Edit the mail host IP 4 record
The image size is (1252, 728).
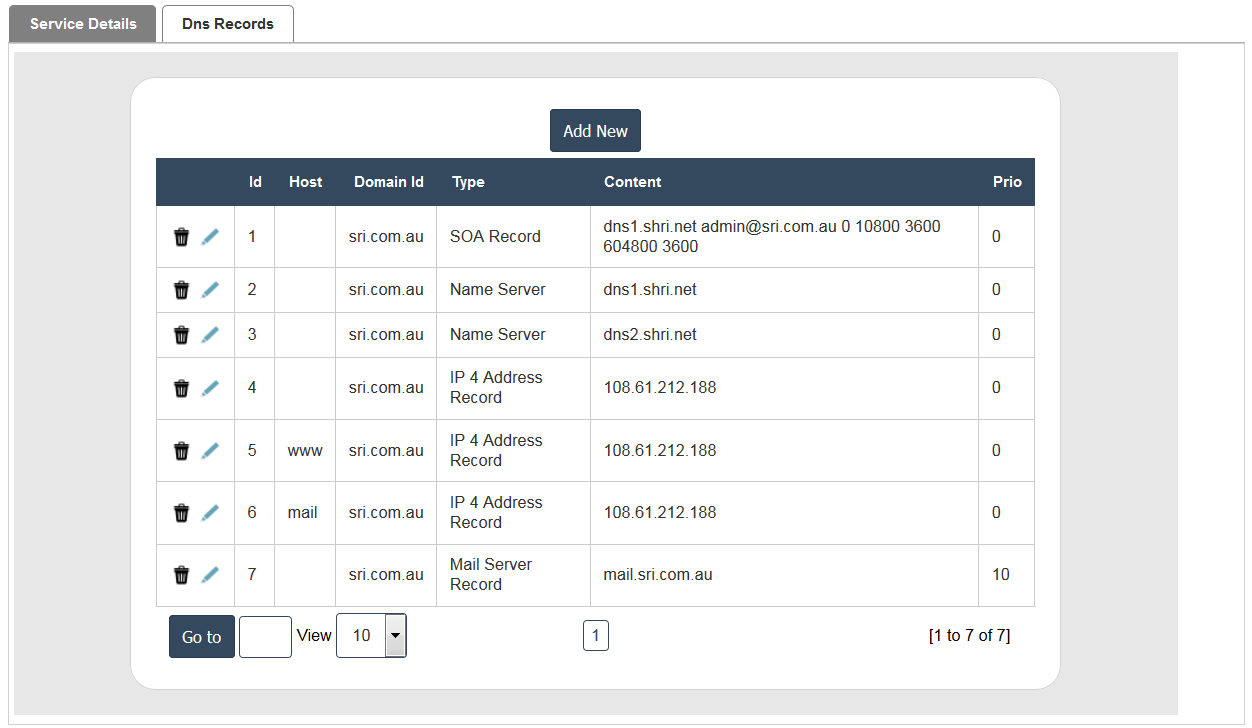pyautogui.click(x=210, y=513)
